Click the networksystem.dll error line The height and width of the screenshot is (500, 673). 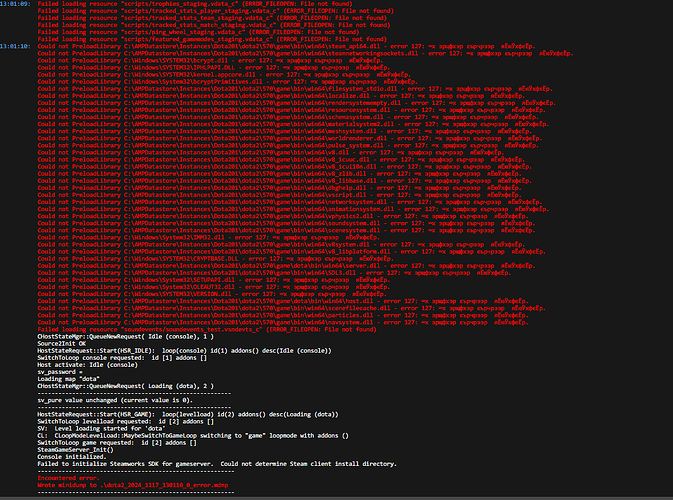tap(290, 202)
